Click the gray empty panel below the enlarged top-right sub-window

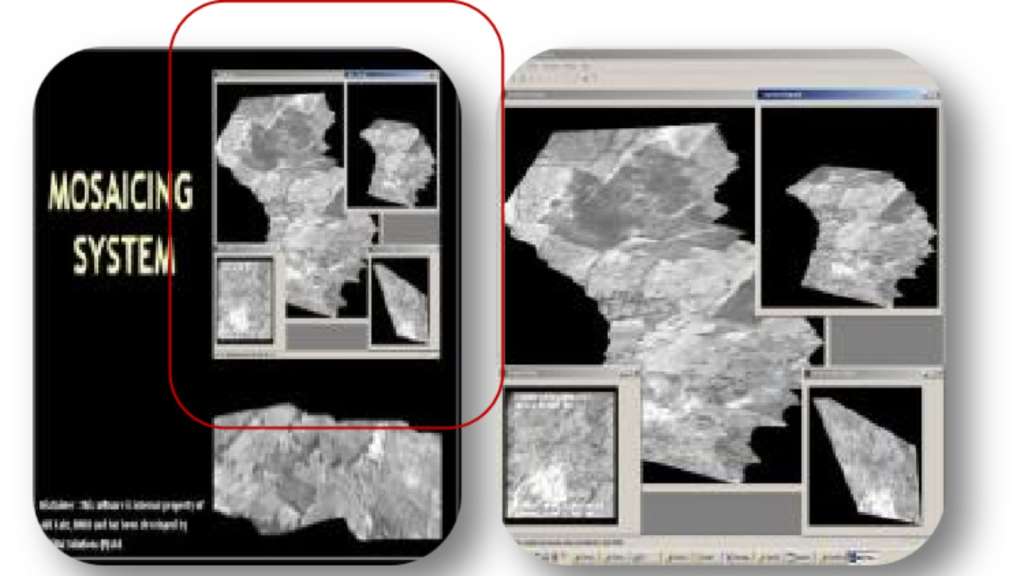click(x=884, y=340)
